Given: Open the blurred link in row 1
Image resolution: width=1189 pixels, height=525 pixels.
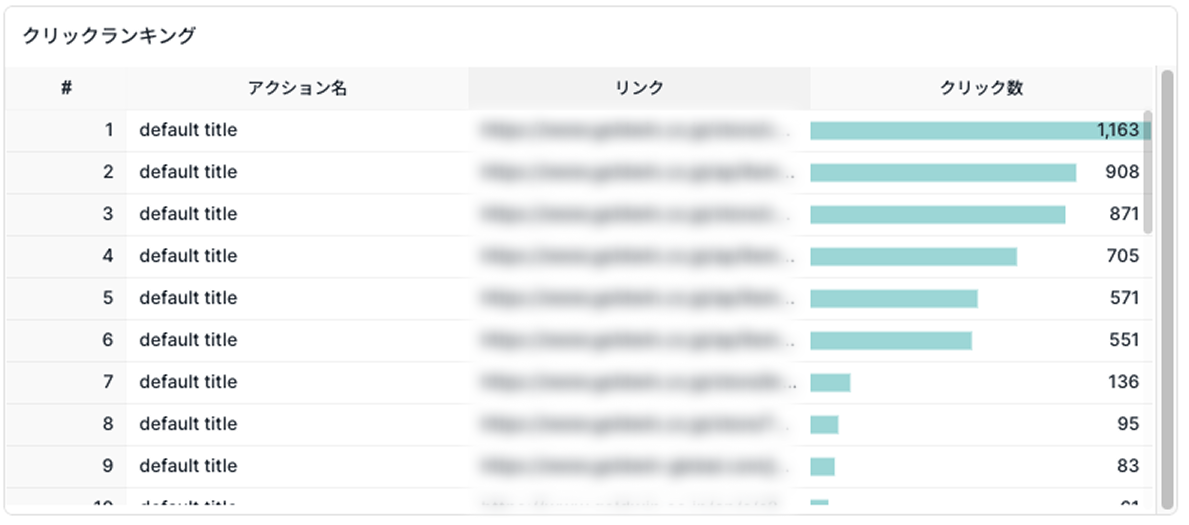Looking at the screenshot, I should (x=637, y=130).
